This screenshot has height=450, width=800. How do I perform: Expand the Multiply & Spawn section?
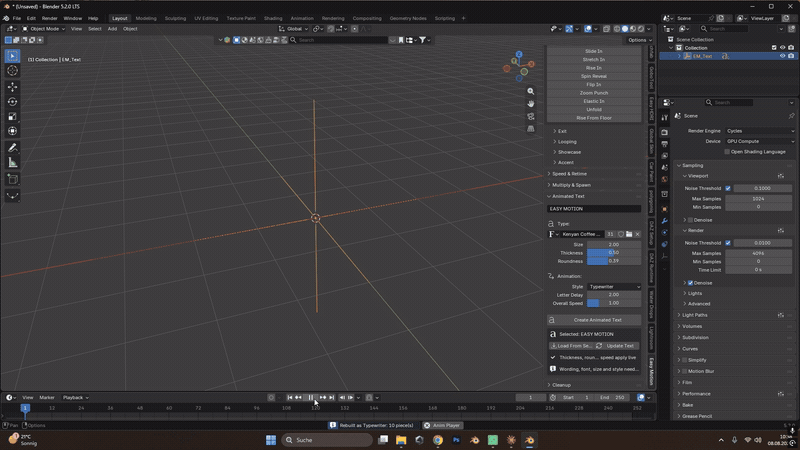(571, 185)
